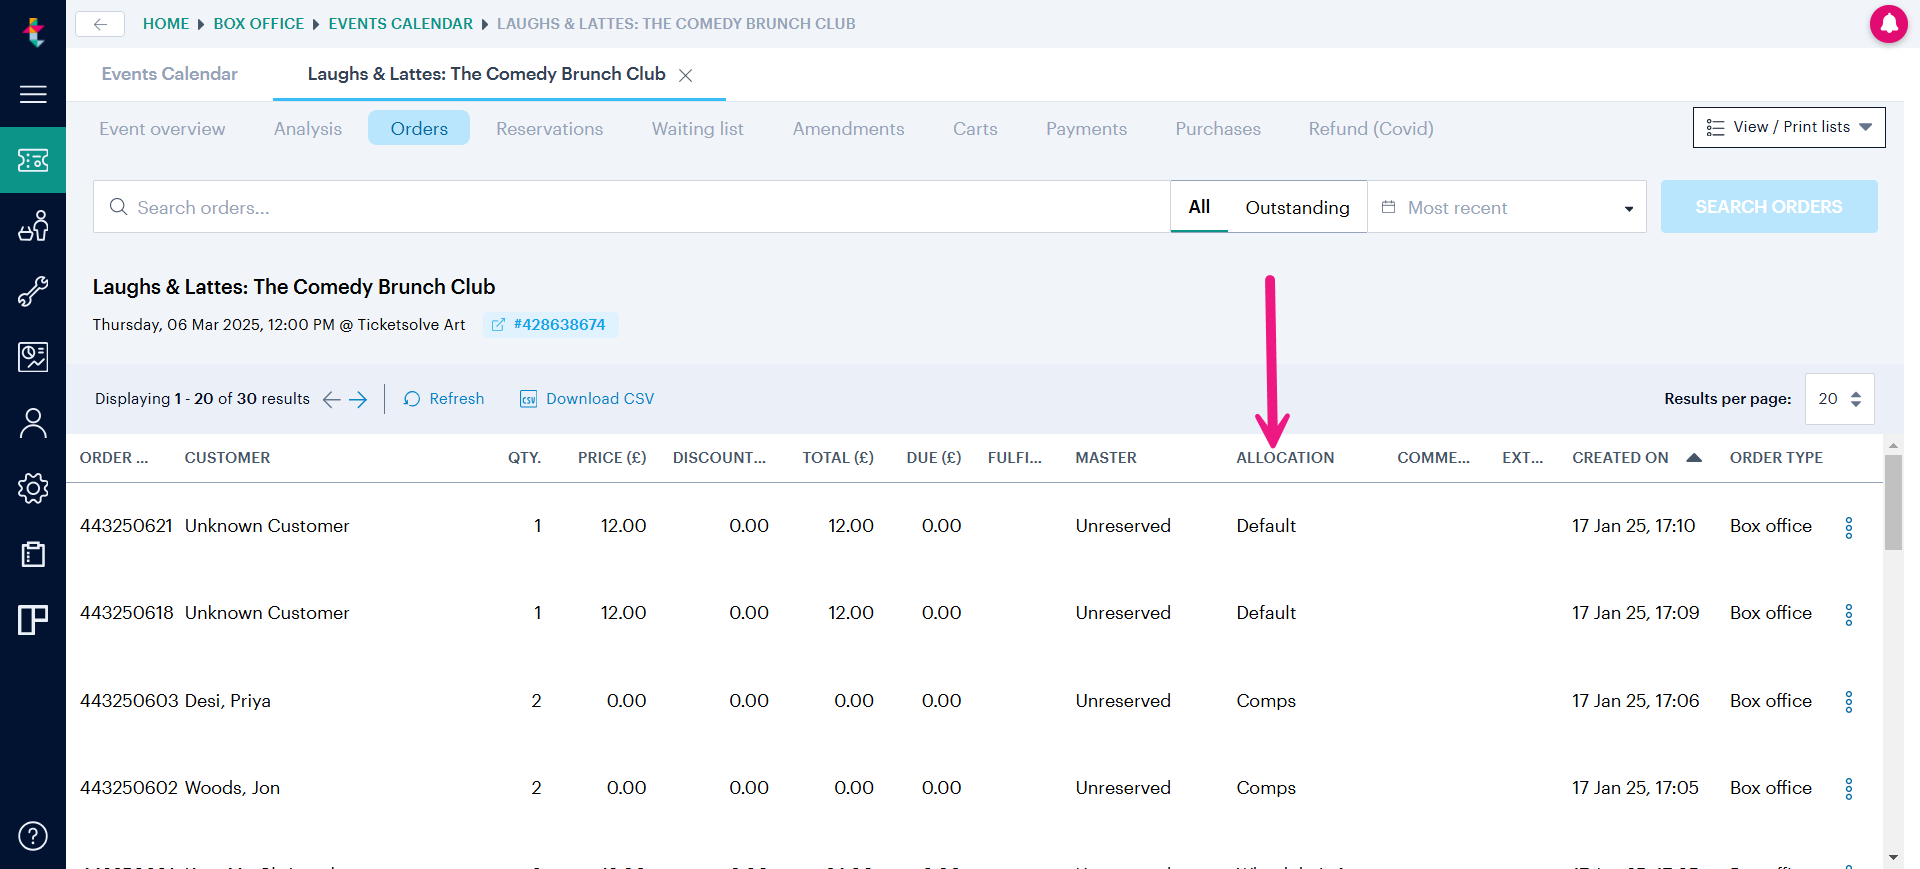Screen dimensions: 1920x869
Task: Select the All orders filter
Action: pos(1199,207)
